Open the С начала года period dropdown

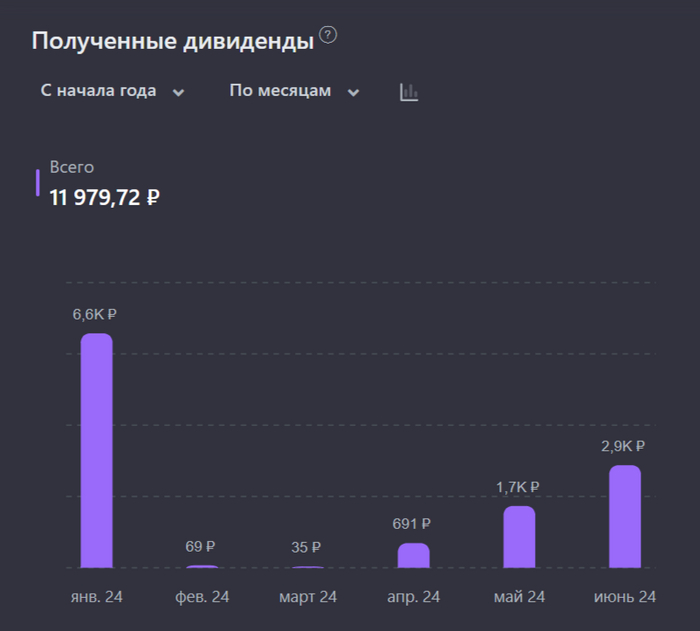pyautogui.click(x=112, y=91)
